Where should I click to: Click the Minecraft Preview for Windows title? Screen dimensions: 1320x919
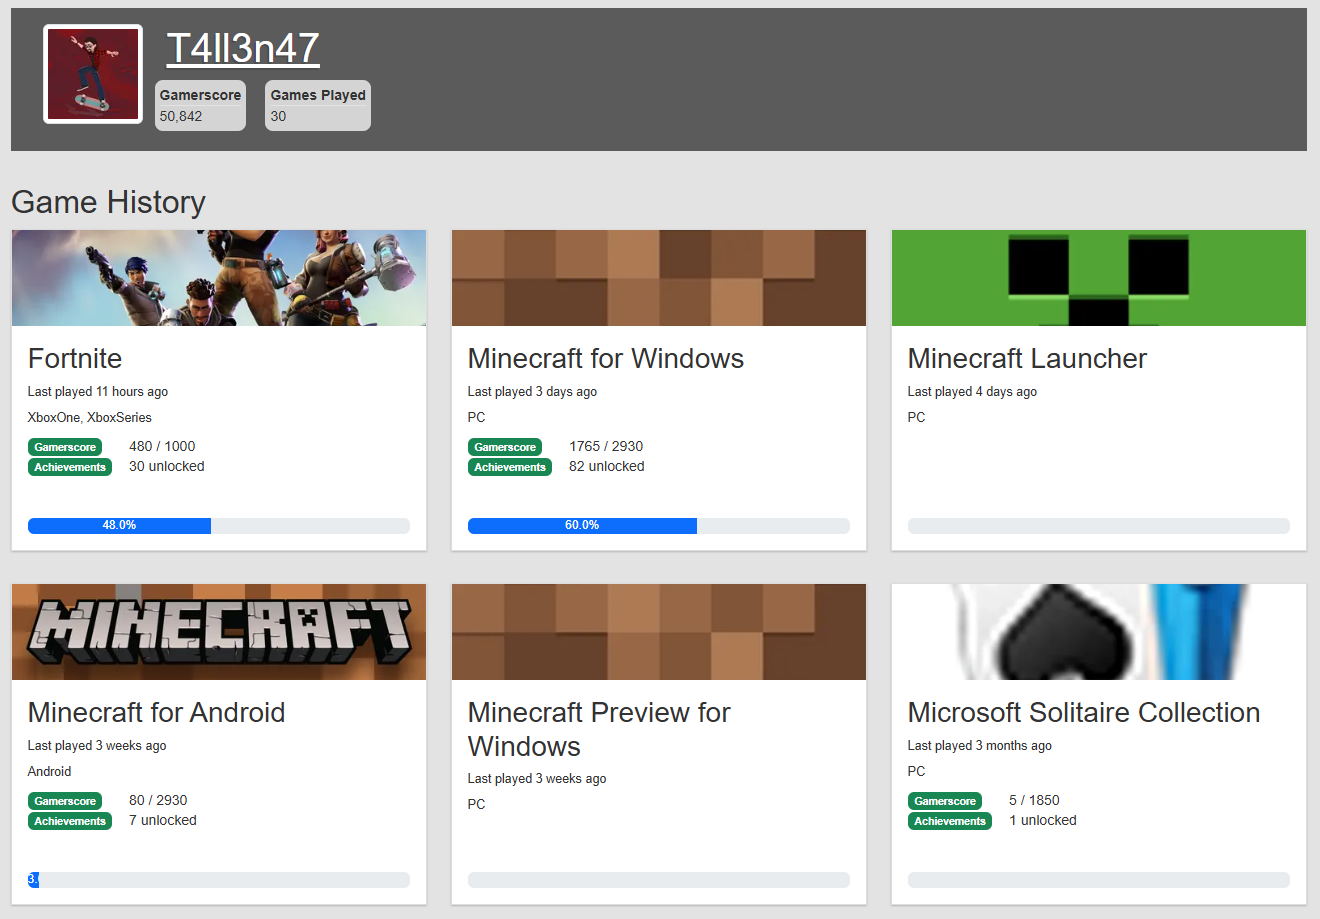tap(599, 729)
